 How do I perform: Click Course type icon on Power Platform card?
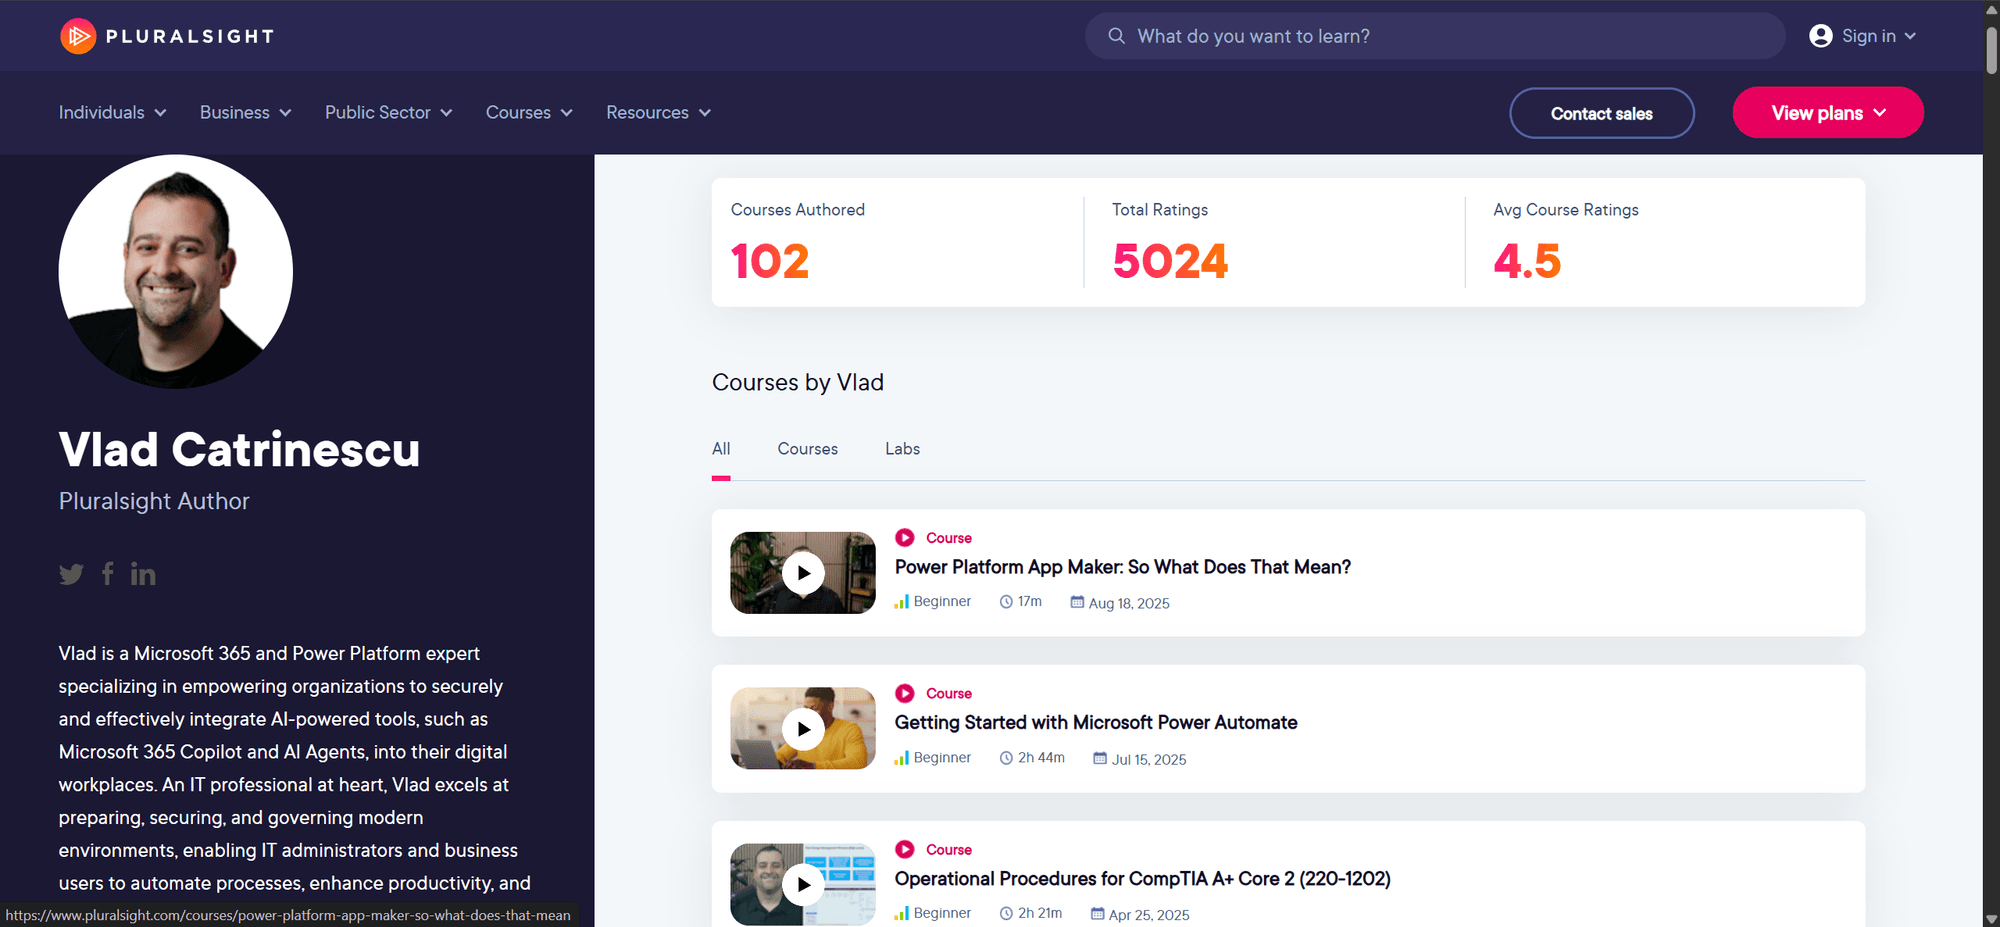905,538
